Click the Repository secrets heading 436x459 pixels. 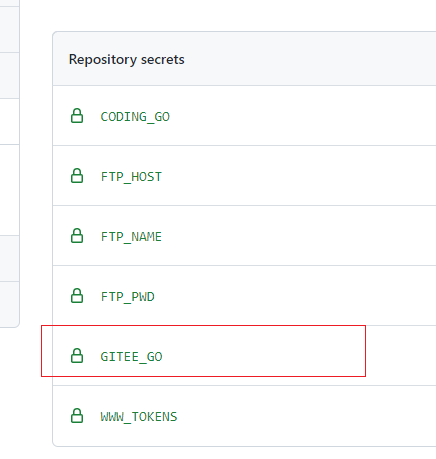[x=126, y=60]
